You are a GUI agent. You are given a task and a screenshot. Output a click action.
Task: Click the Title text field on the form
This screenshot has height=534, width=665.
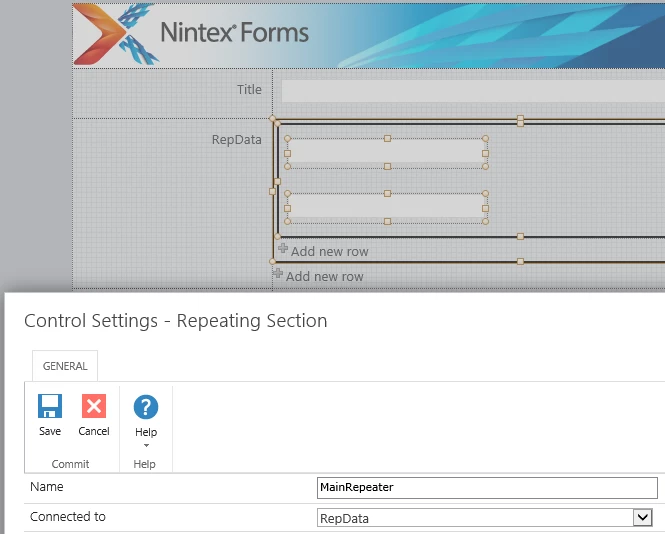473,90
